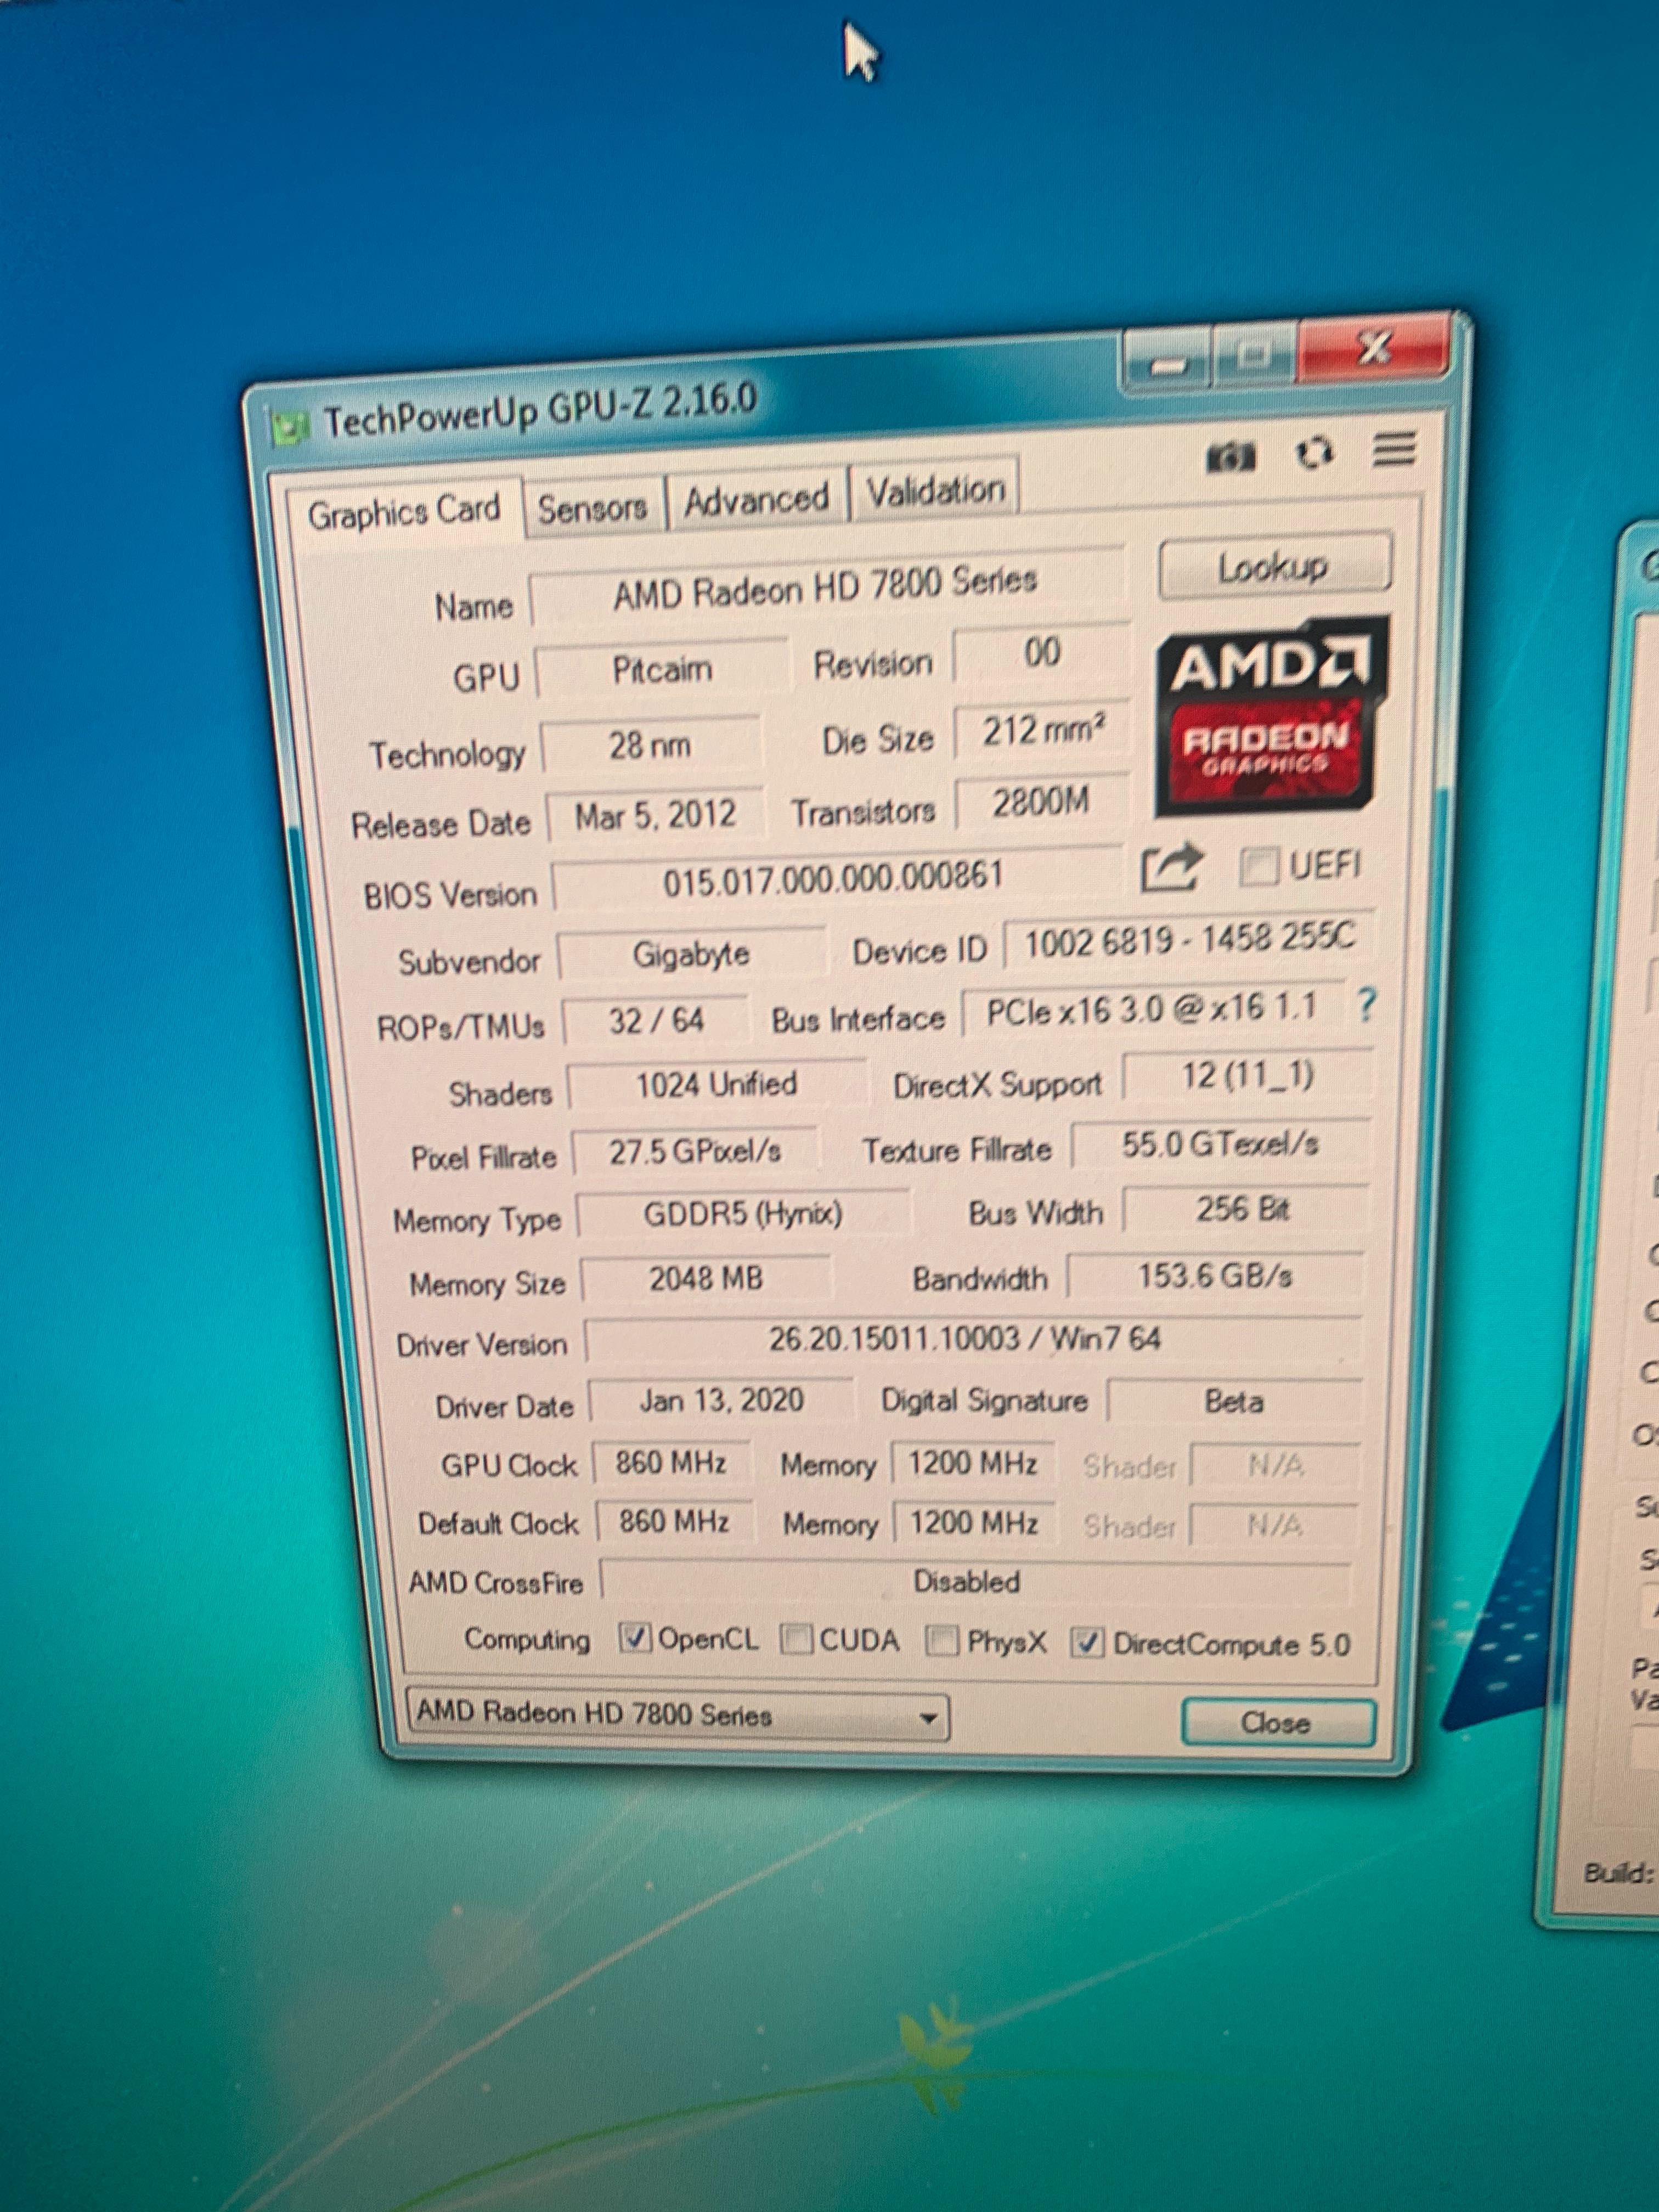Toggle the DirectCompute 5.0 checkbox
Screen dimensions: 1659x2212
point(1088,1643)
